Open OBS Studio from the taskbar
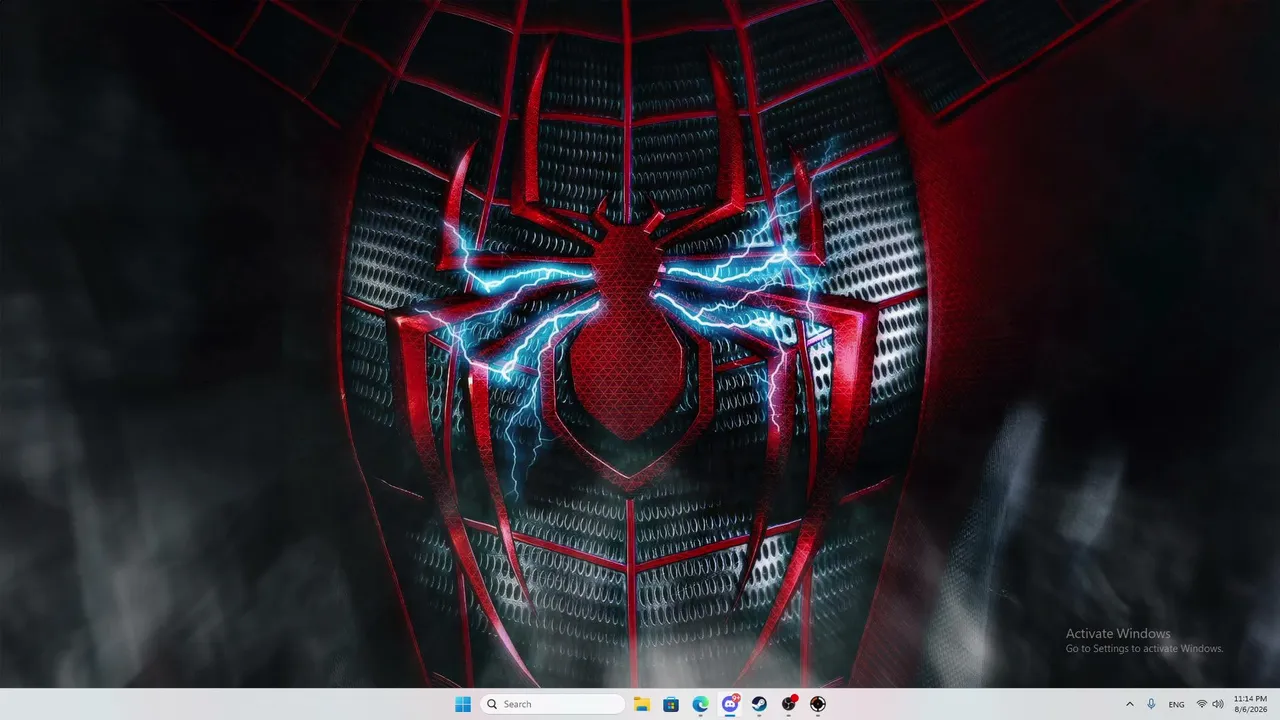Viewport: 1280px width, 720px height. point(789,704)
